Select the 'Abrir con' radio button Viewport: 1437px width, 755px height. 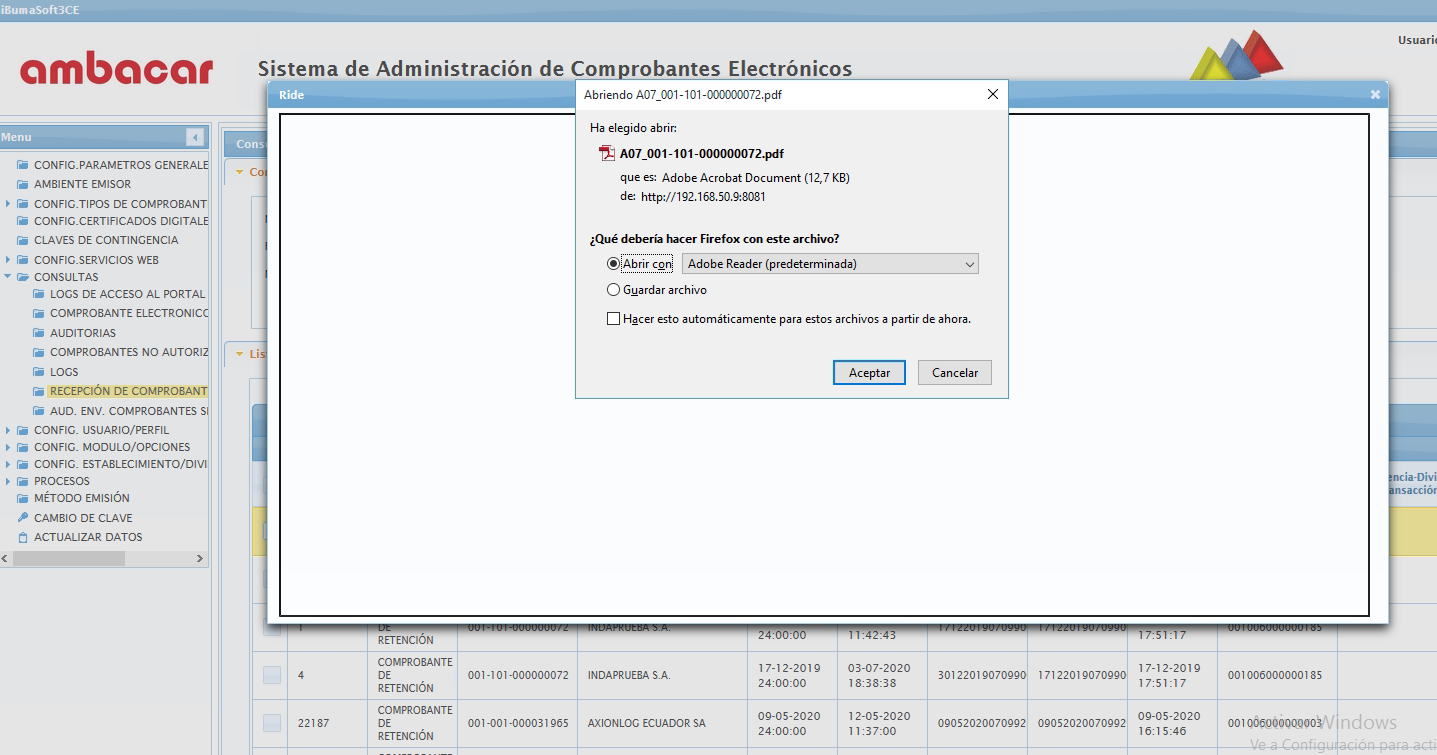[x=614, y=264]
